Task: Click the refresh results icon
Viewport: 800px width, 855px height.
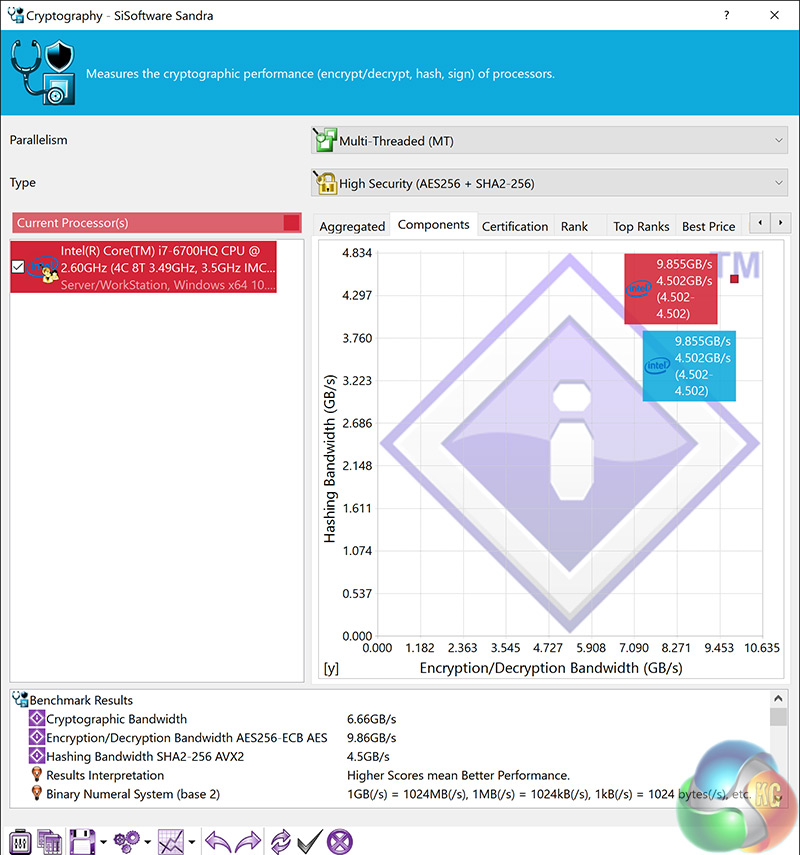Action: (x=281, y=841)
